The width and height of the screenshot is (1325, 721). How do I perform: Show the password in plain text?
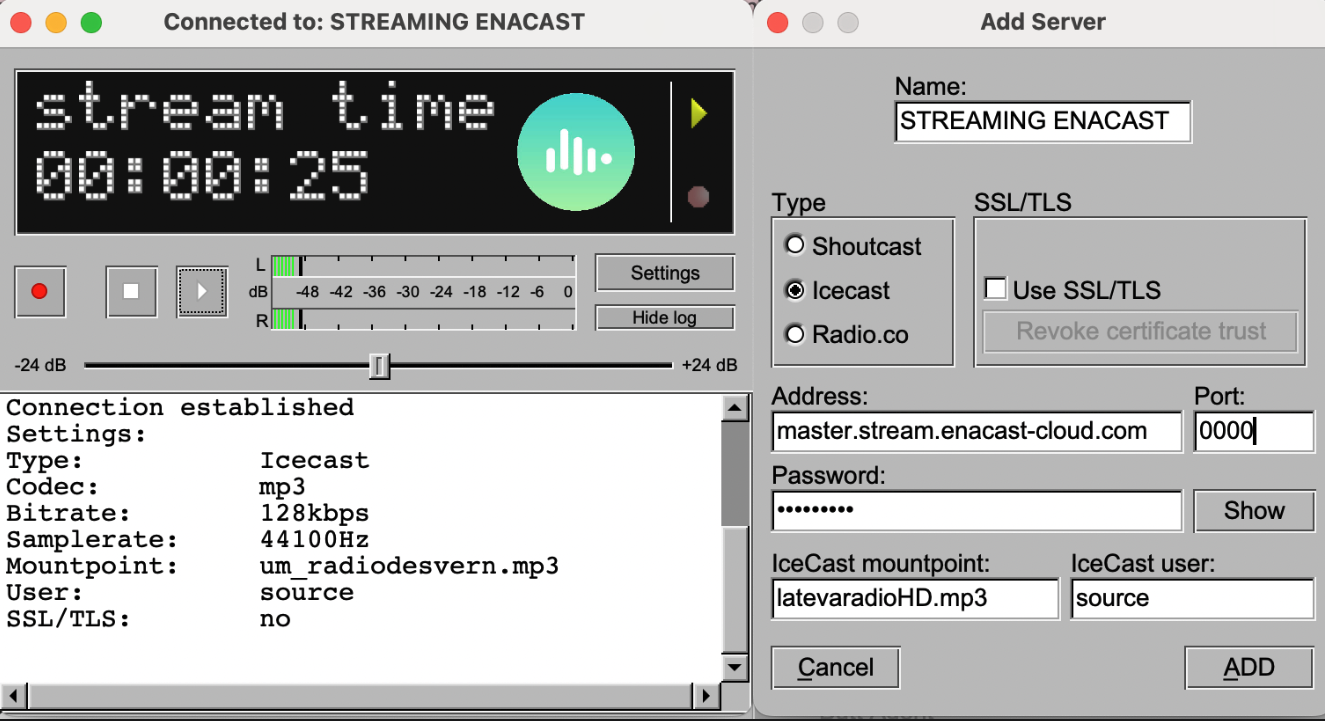tap(1253, 511)
